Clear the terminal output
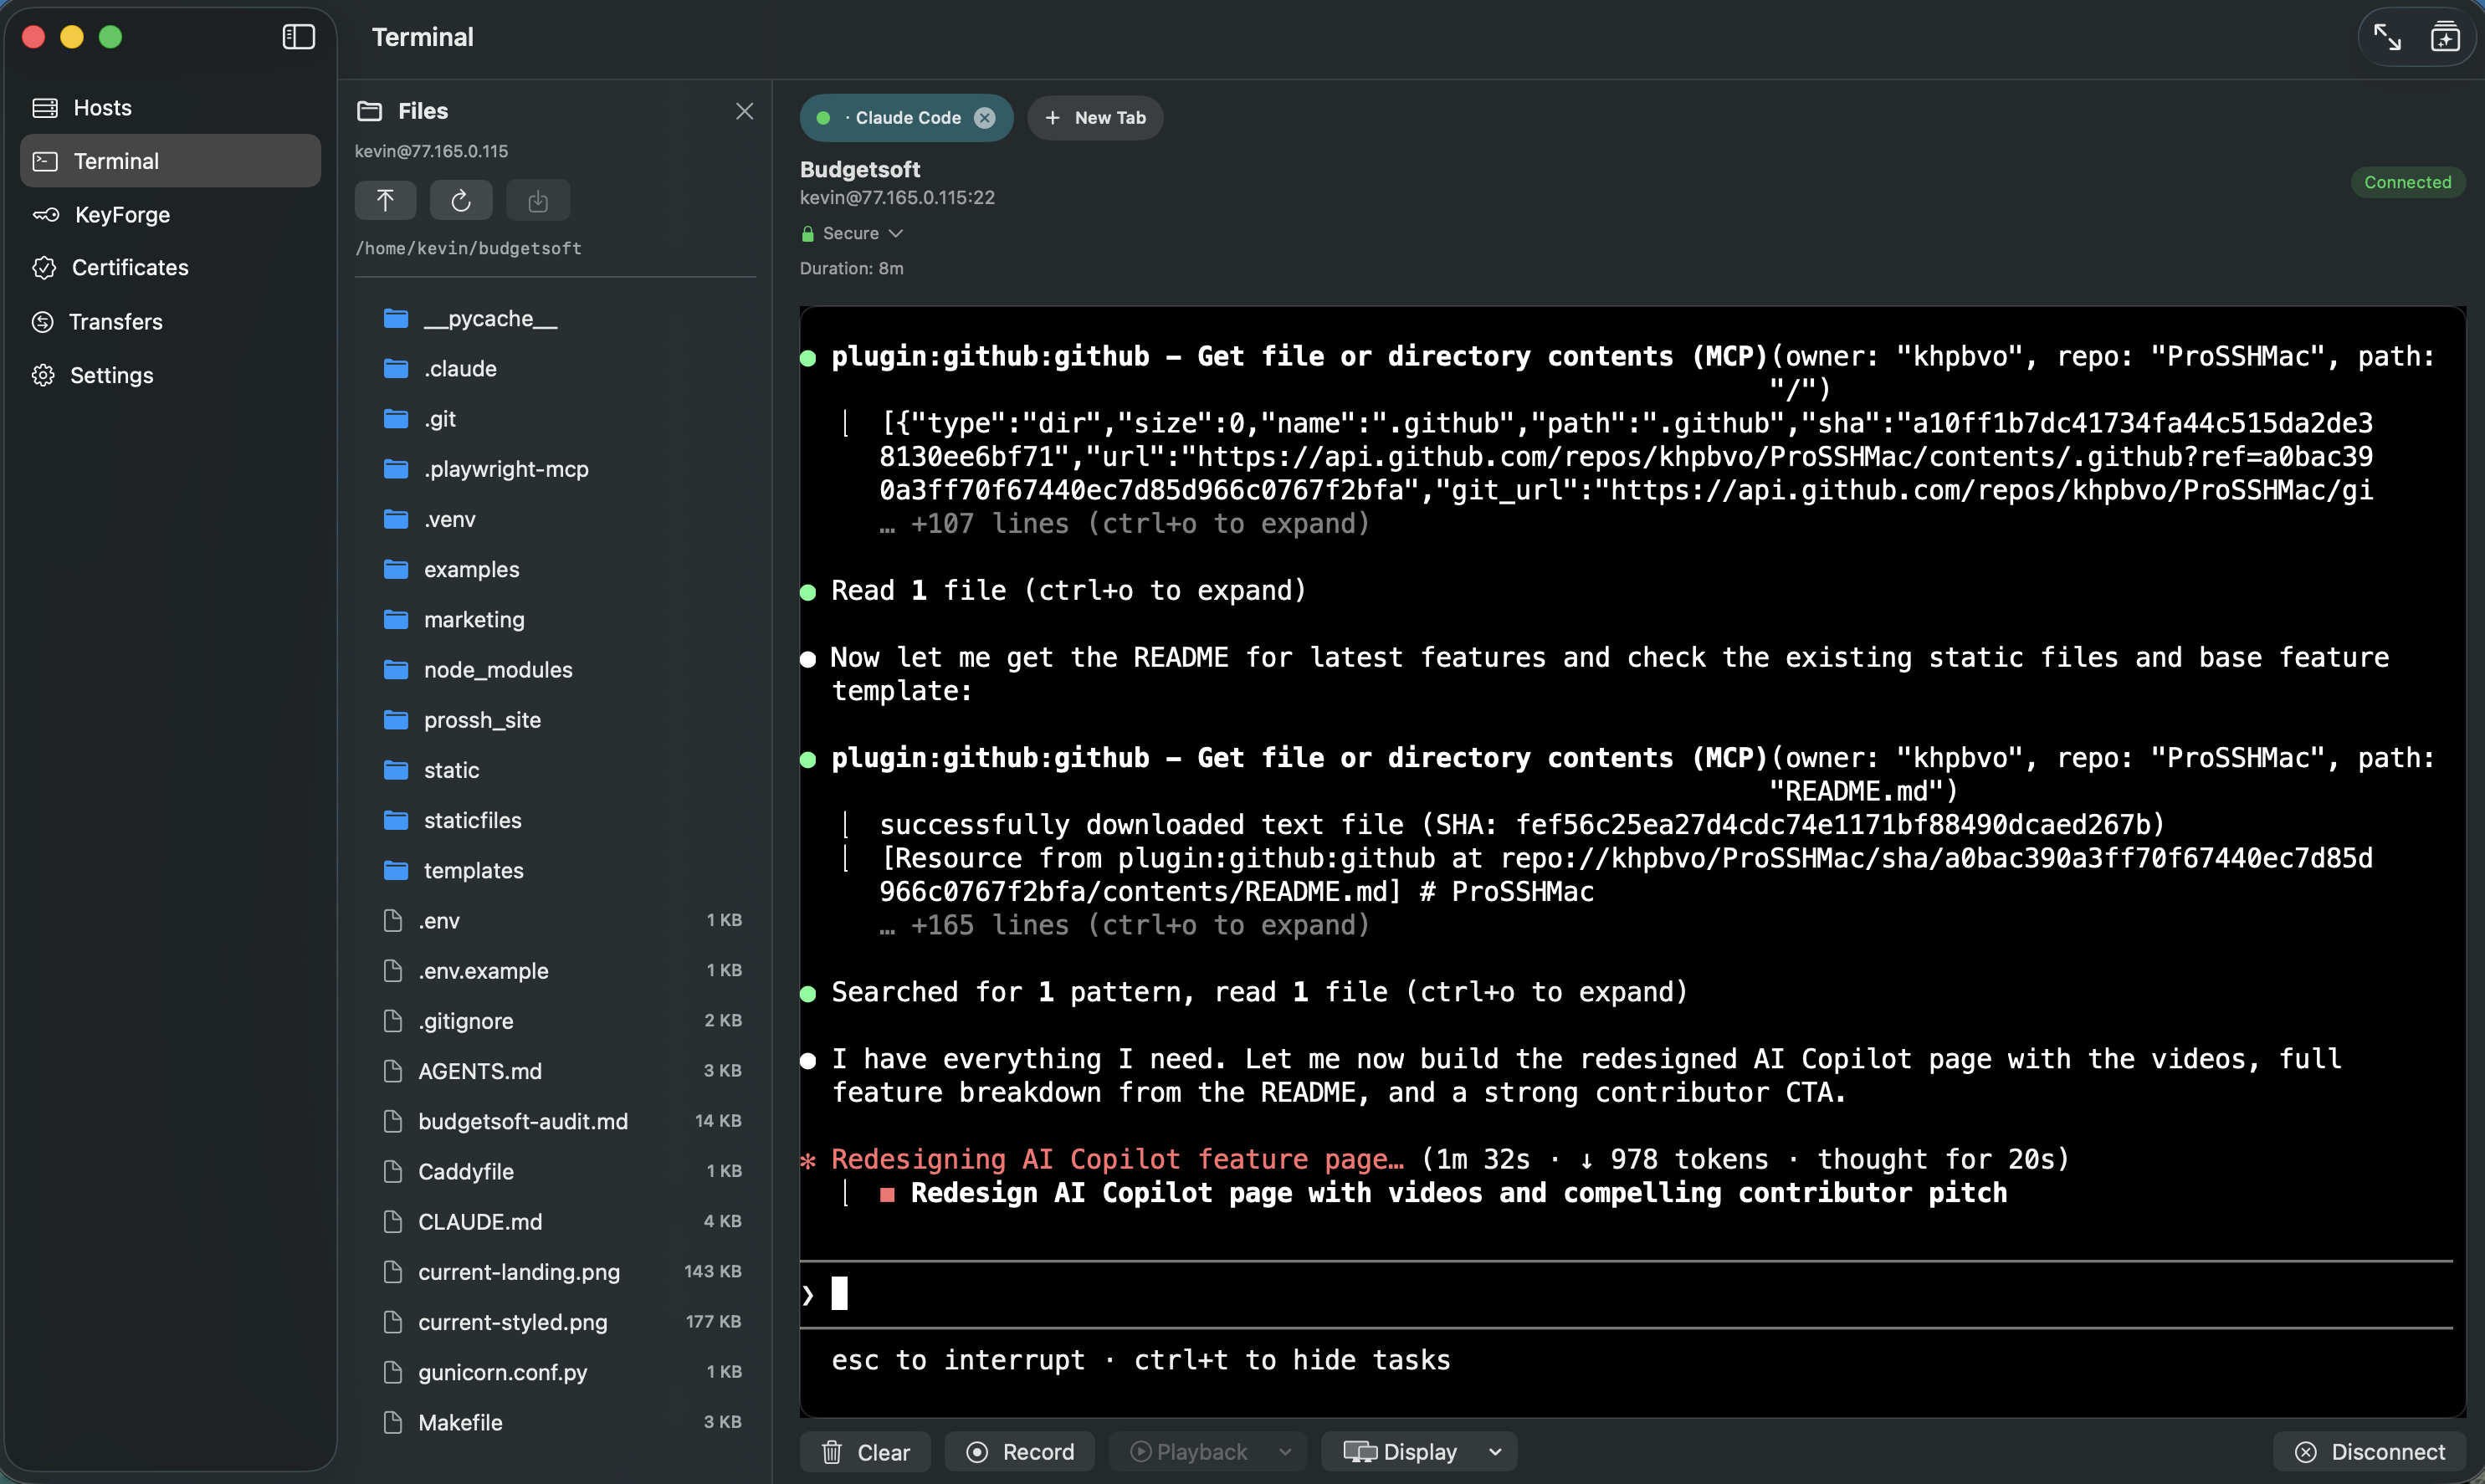This screenshot has height=1484, width=2485. point(864,1451)
